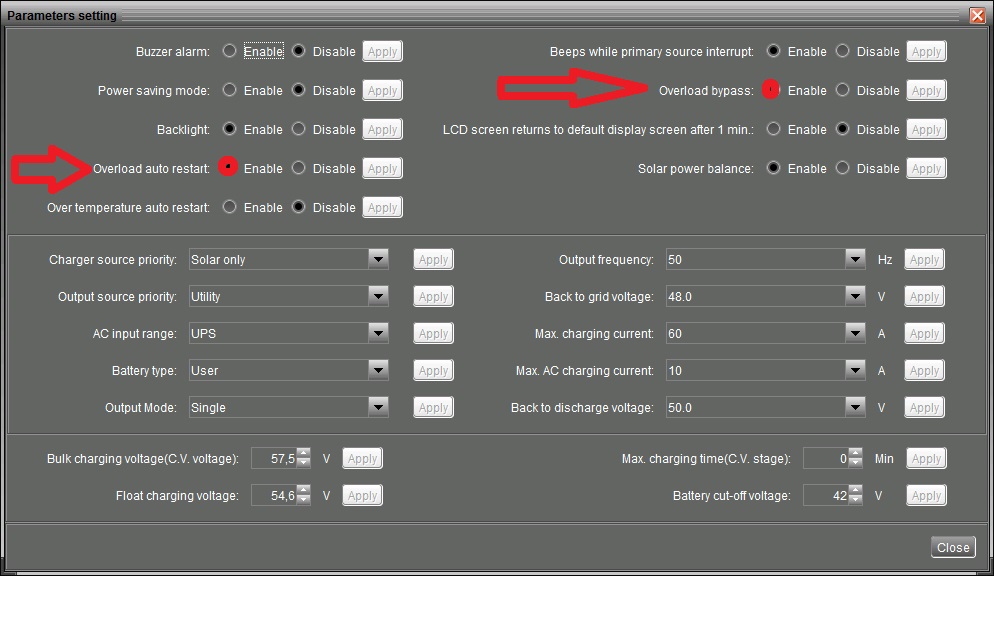994x635 pixels.
Task: Decrease the Float charging voltage stepper
Action: [304, 500]
